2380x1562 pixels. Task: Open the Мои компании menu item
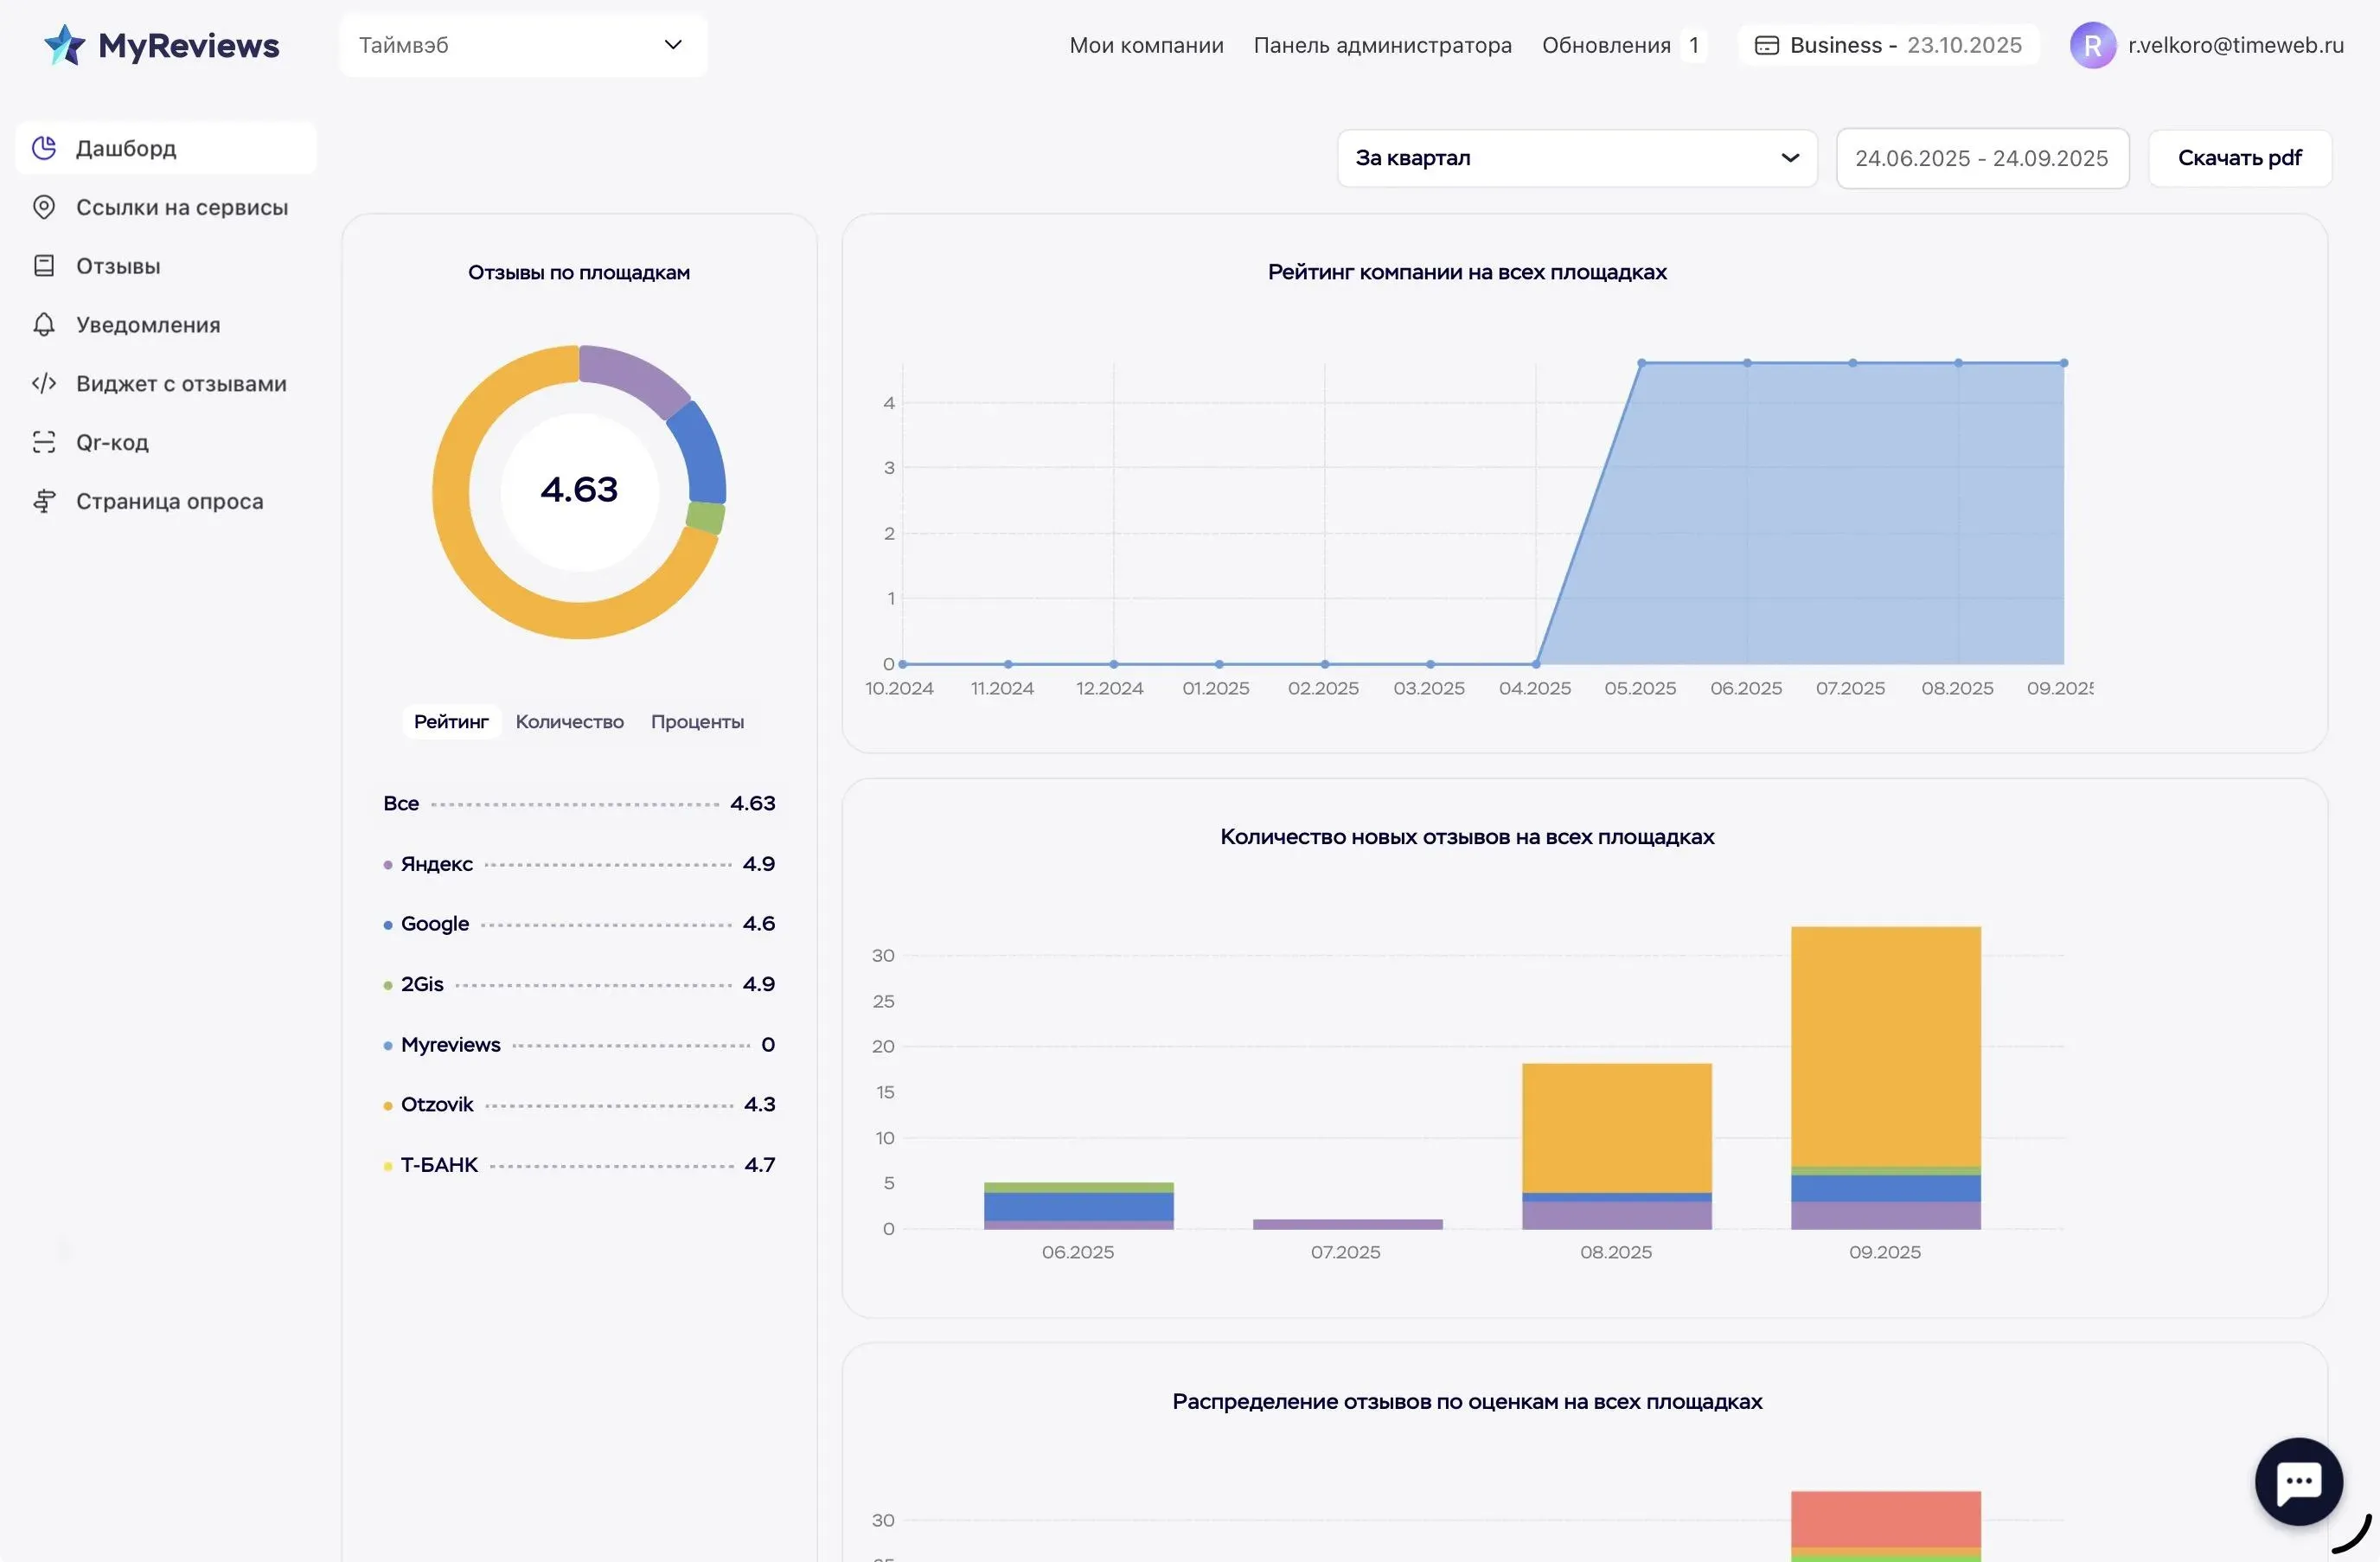(1146, 45)
